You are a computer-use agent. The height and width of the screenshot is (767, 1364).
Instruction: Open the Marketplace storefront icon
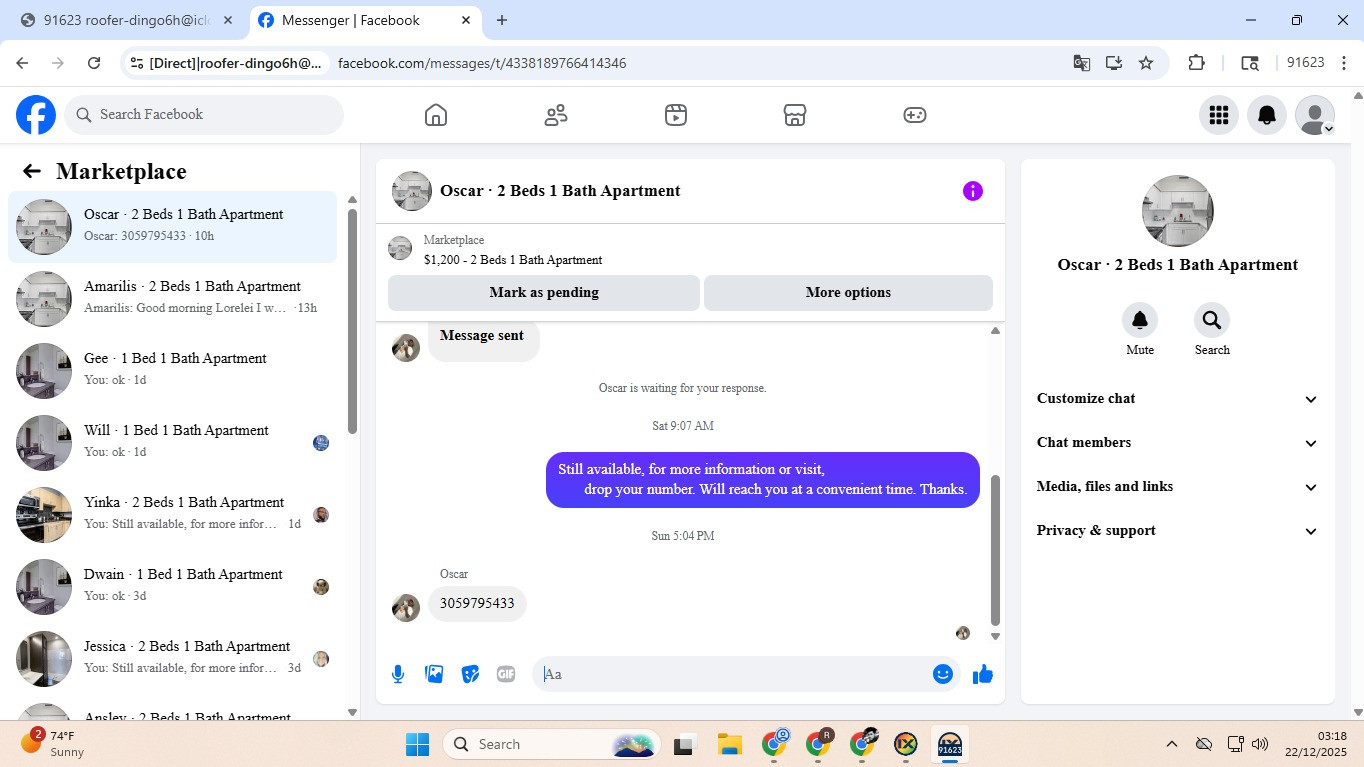(795, 115)
